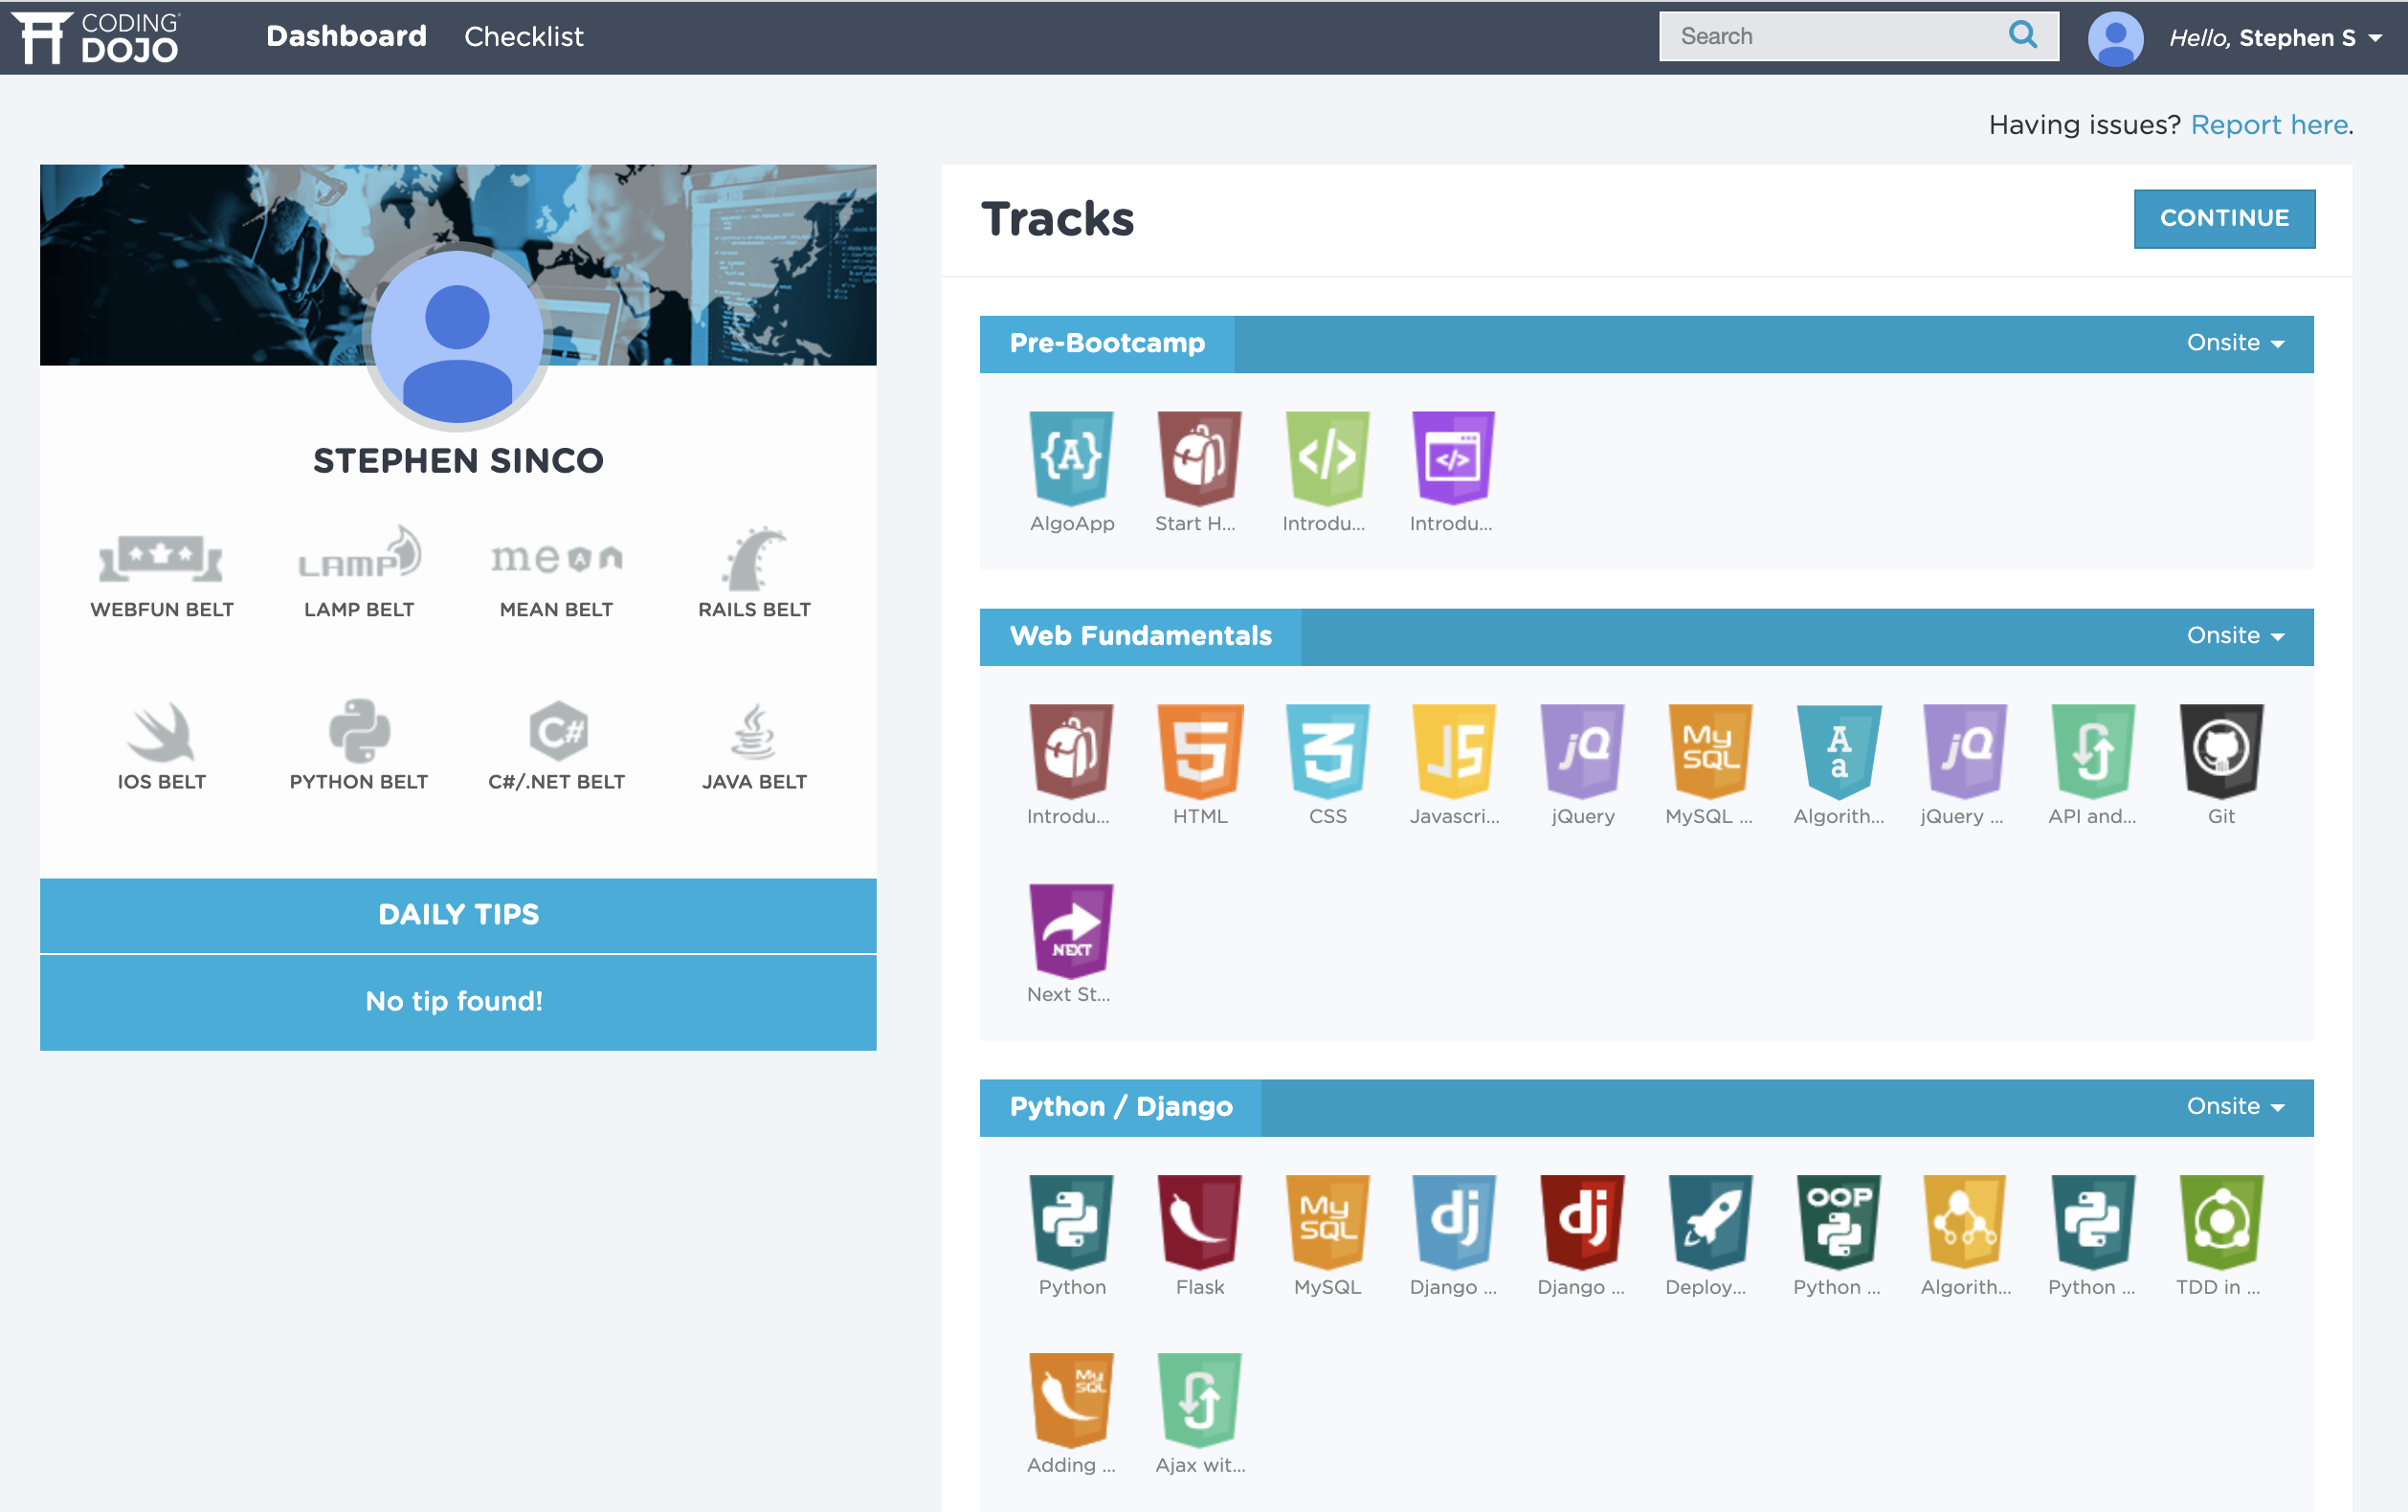Click the RAILS BELT badge

(754, 572)
